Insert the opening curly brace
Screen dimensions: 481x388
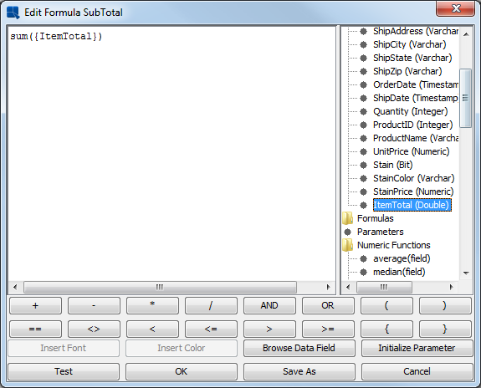386,329
